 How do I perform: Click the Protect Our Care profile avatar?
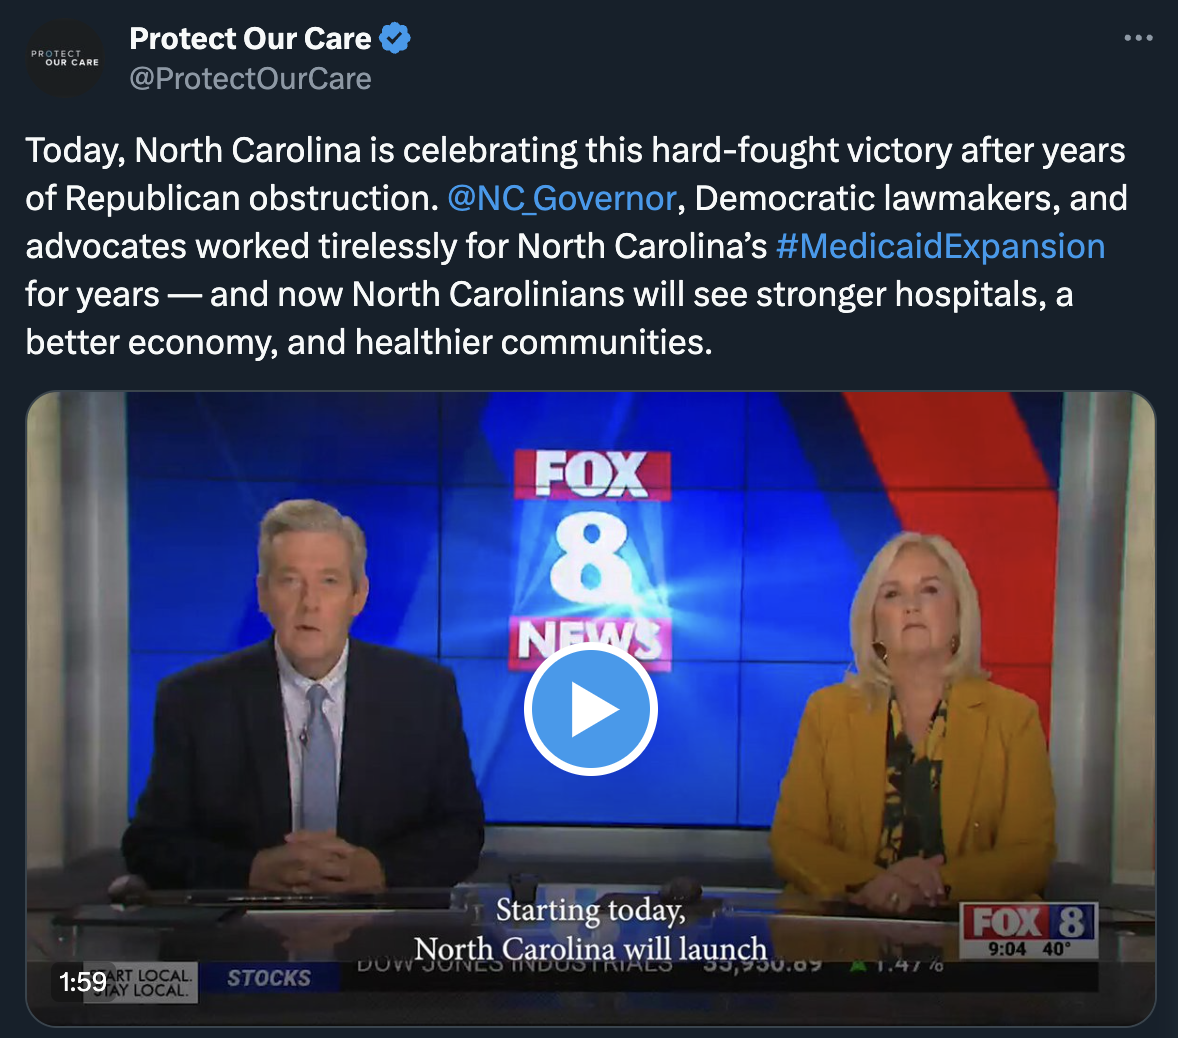coord(65,58)
